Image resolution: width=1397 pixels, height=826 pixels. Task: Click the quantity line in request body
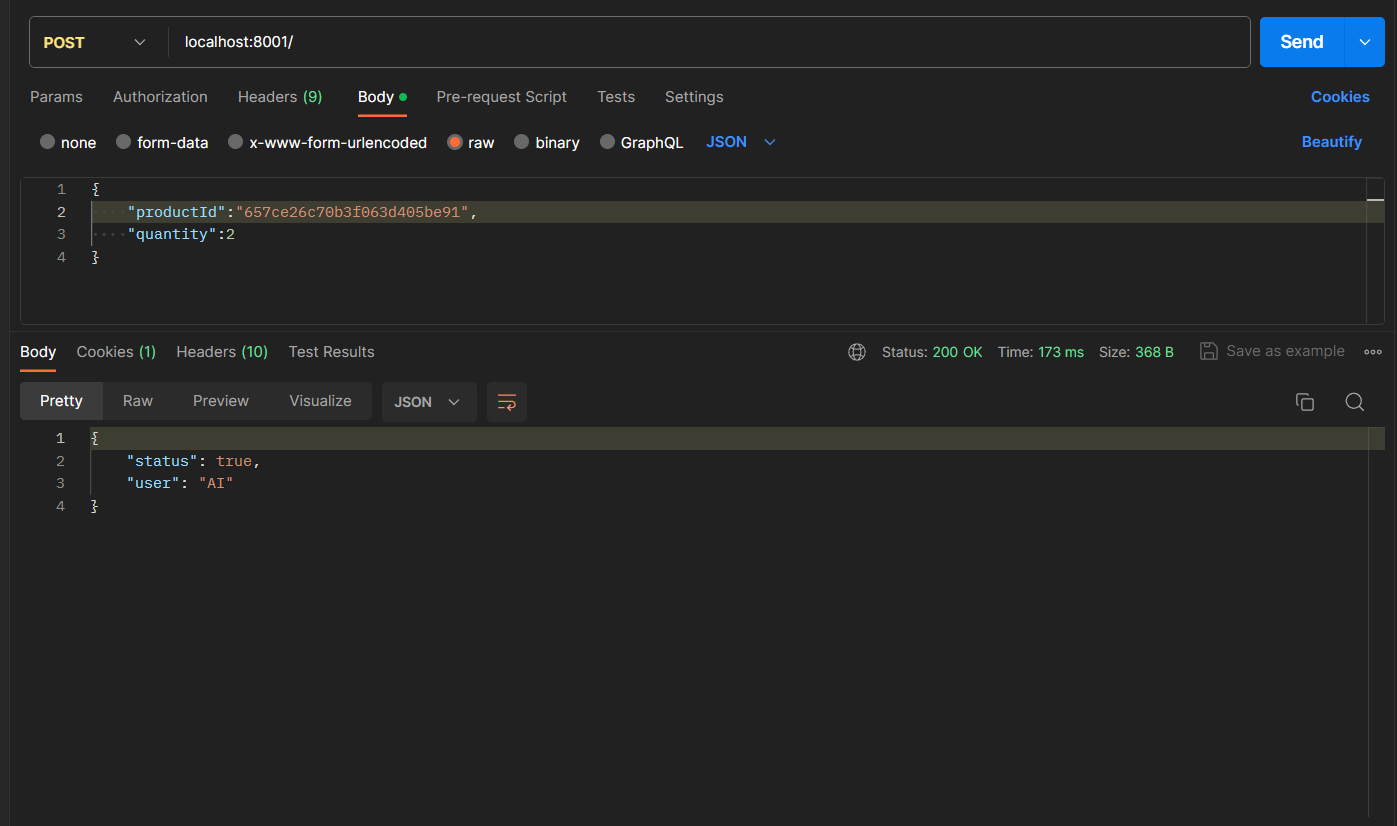[x=729, y=235]
